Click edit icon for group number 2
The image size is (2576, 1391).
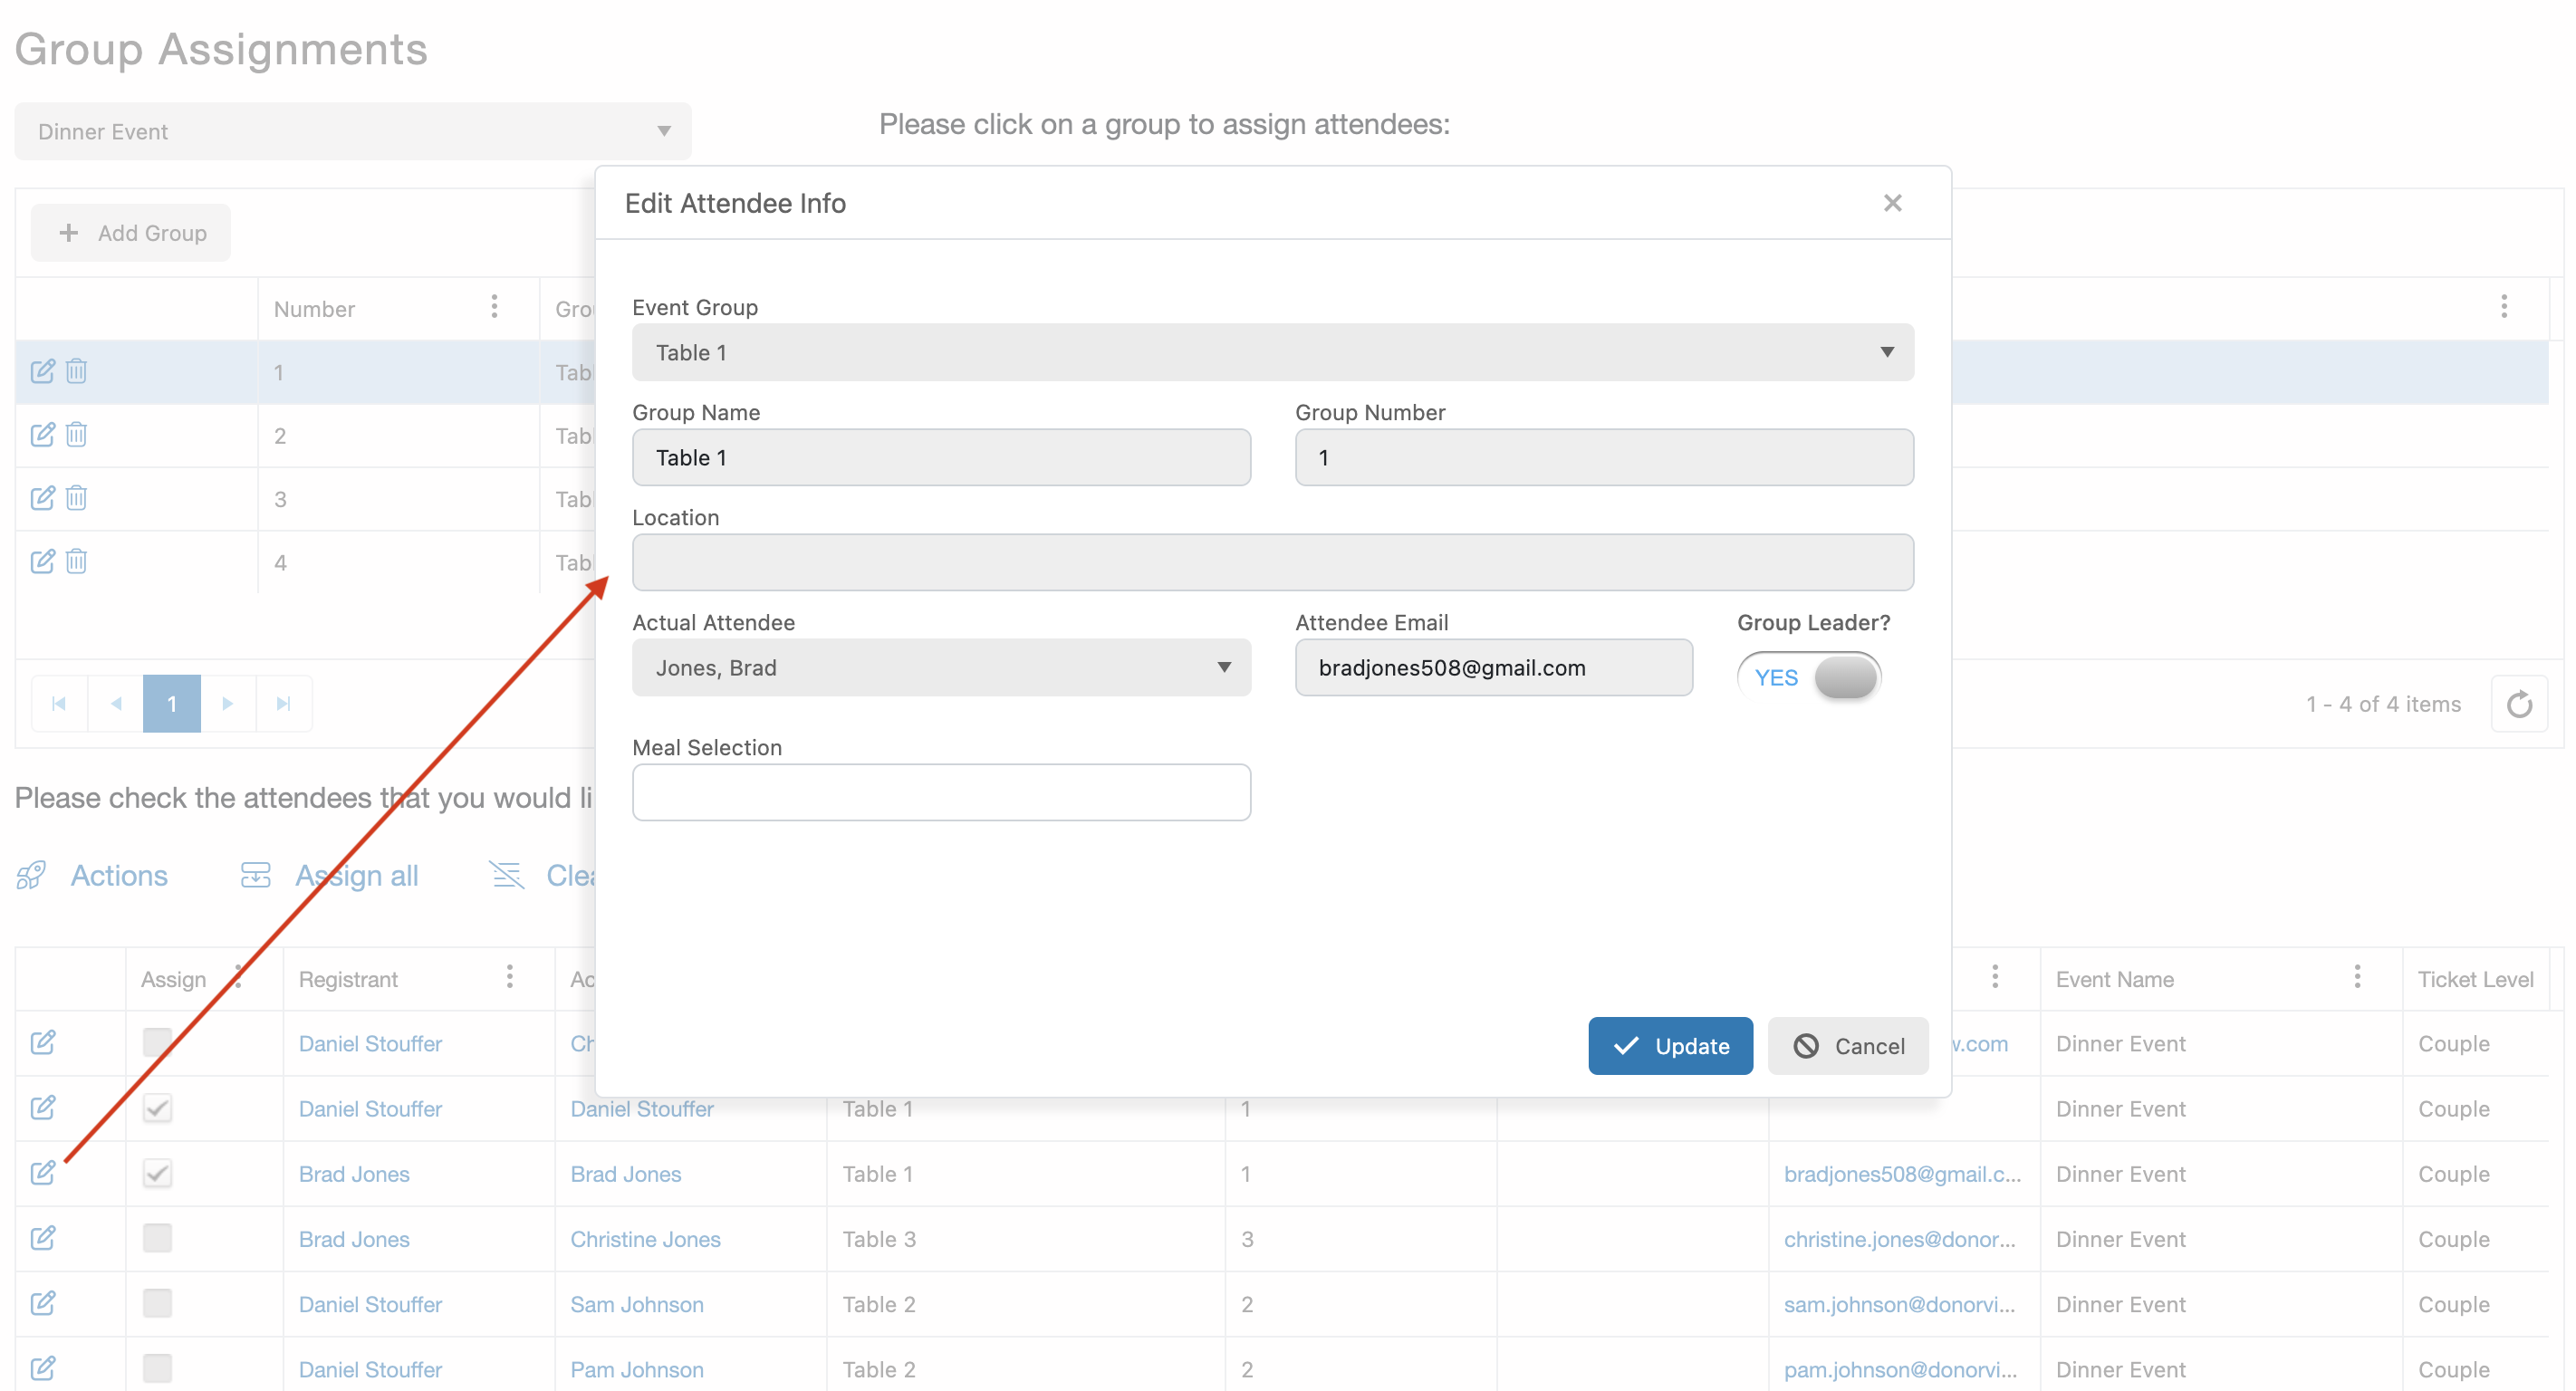pyautogui.click(x=42, y=435)
